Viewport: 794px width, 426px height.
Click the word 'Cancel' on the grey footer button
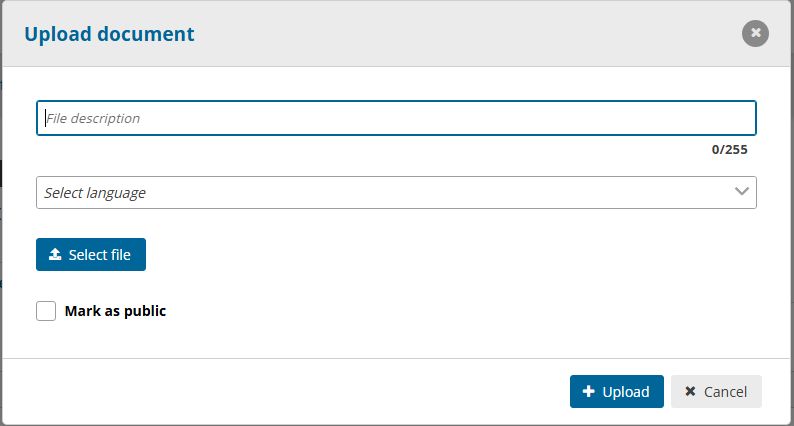pos(726,392)
